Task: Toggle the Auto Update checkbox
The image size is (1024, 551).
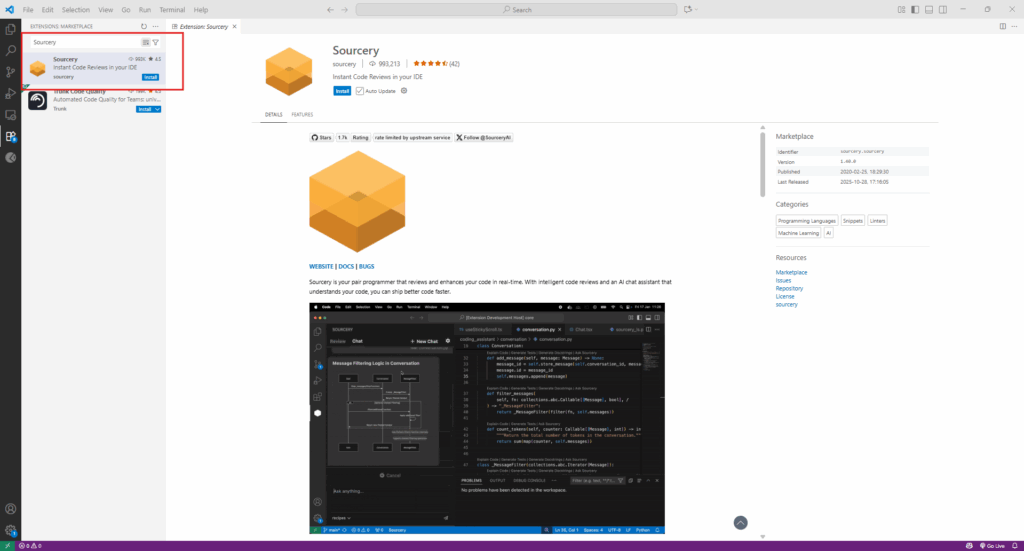Action: 360,90
